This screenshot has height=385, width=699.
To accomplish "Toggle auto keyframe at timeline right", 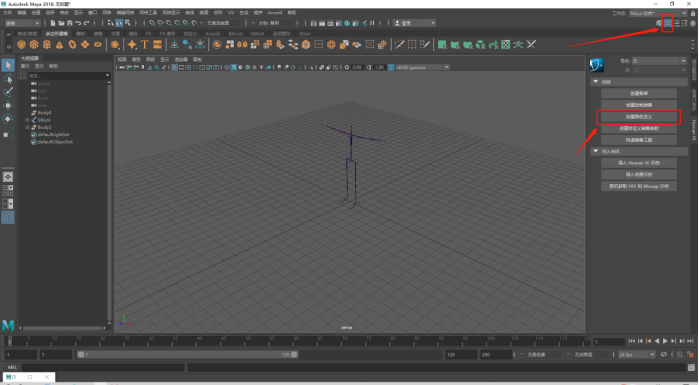I will pos(679,354).
